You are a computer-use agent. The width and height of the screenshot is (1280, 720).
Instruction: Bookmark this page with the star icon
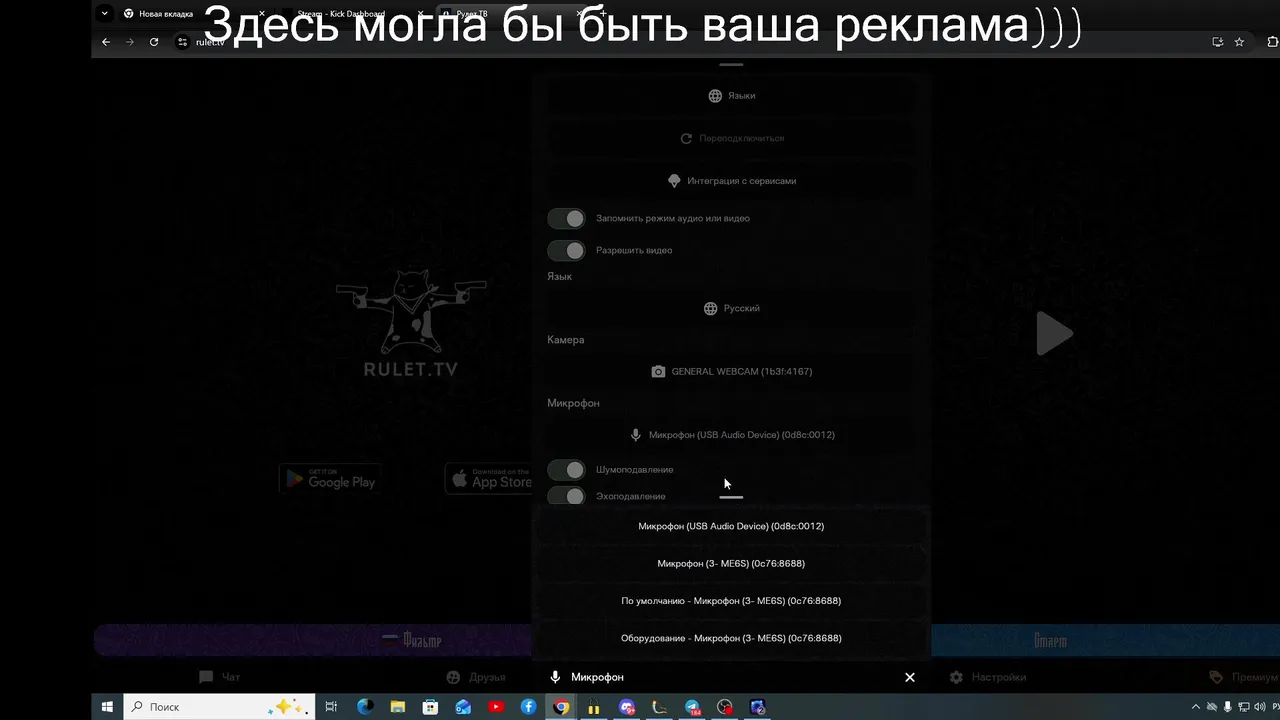point(1239,42)
